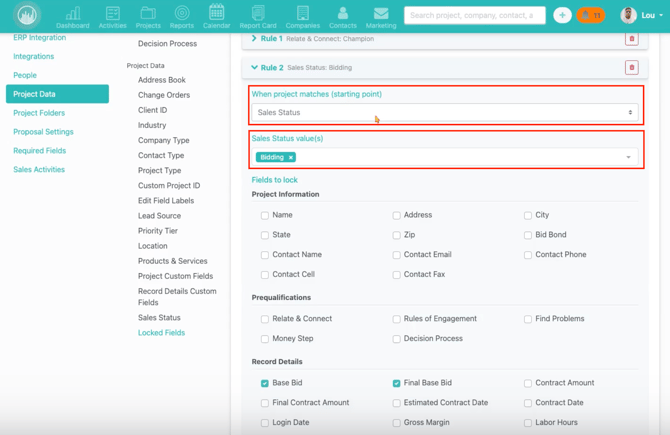Screen dimensions: 670x435
Task: Remove the Bidding tag value
Action: tap(291, 157)
